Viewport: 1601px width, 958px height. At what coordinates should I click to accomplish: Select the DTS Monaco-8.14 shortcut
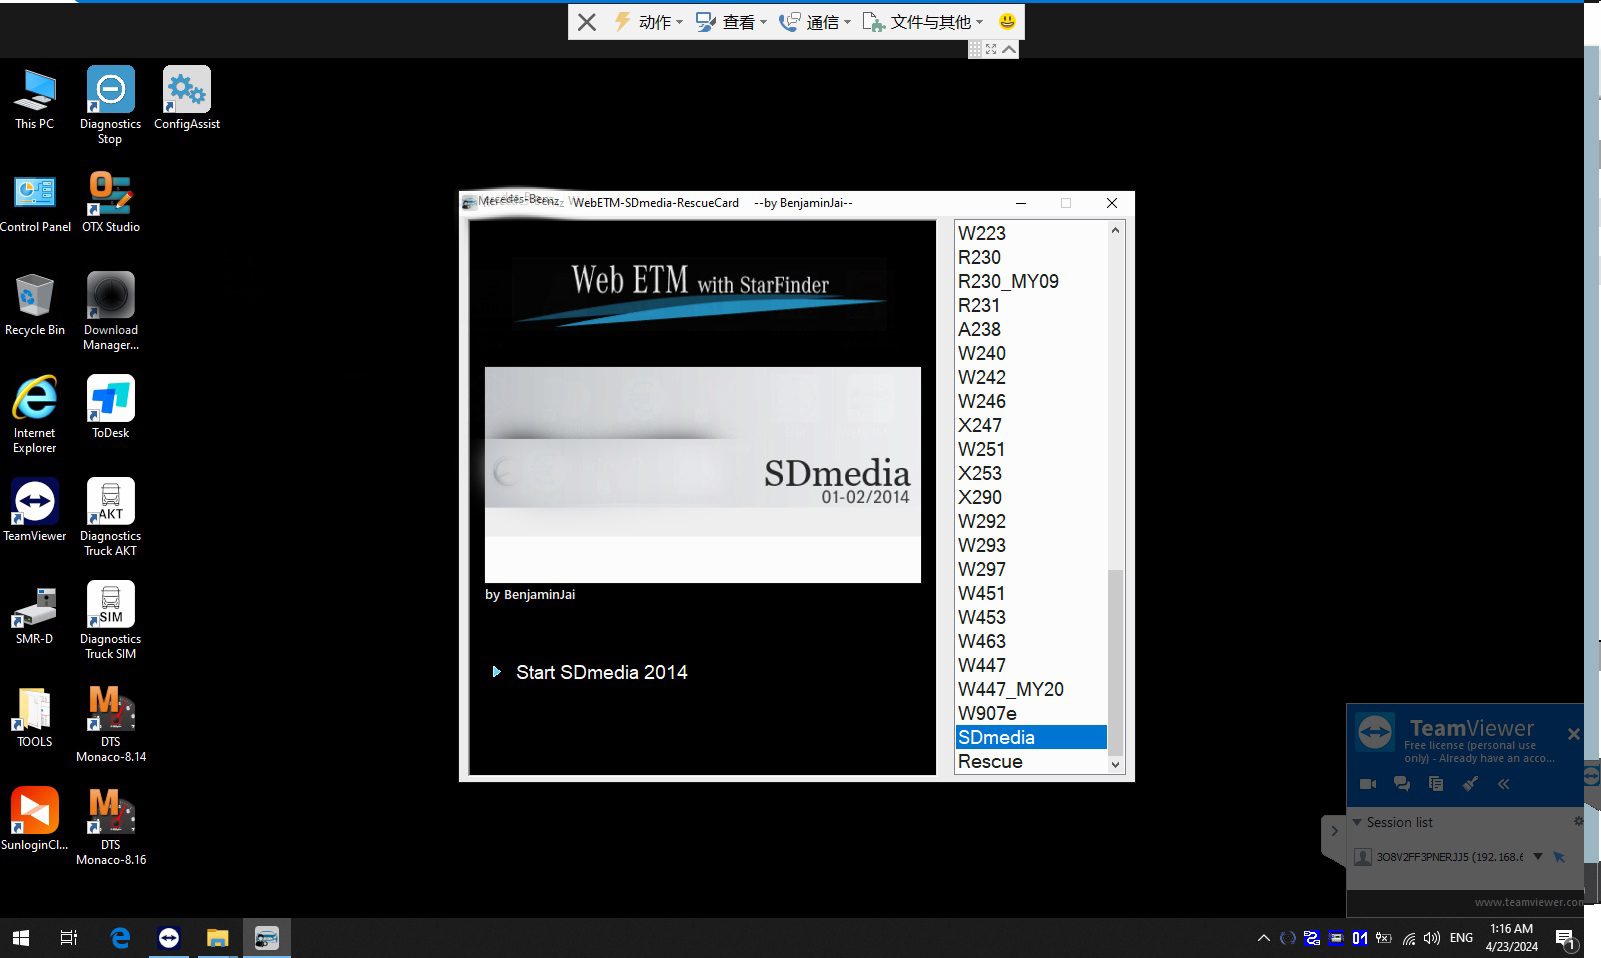pos(110,724)
